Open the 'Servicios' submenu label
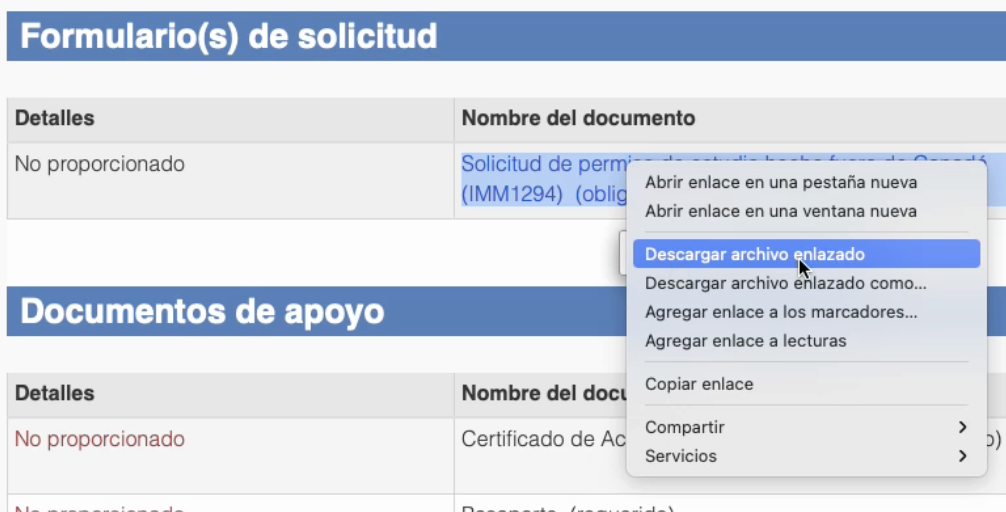1006x512 pixels. click(x=680, y=456)
